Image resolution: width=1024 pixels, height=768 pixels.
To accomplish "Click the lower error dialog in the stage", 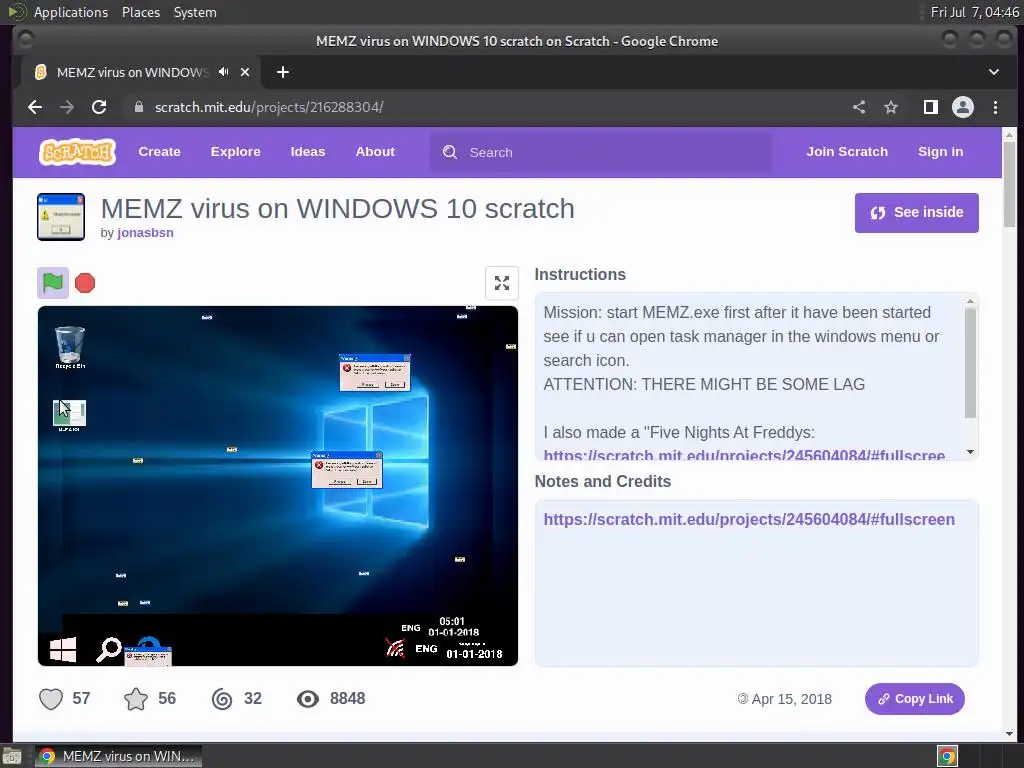I will coord(347,470).
